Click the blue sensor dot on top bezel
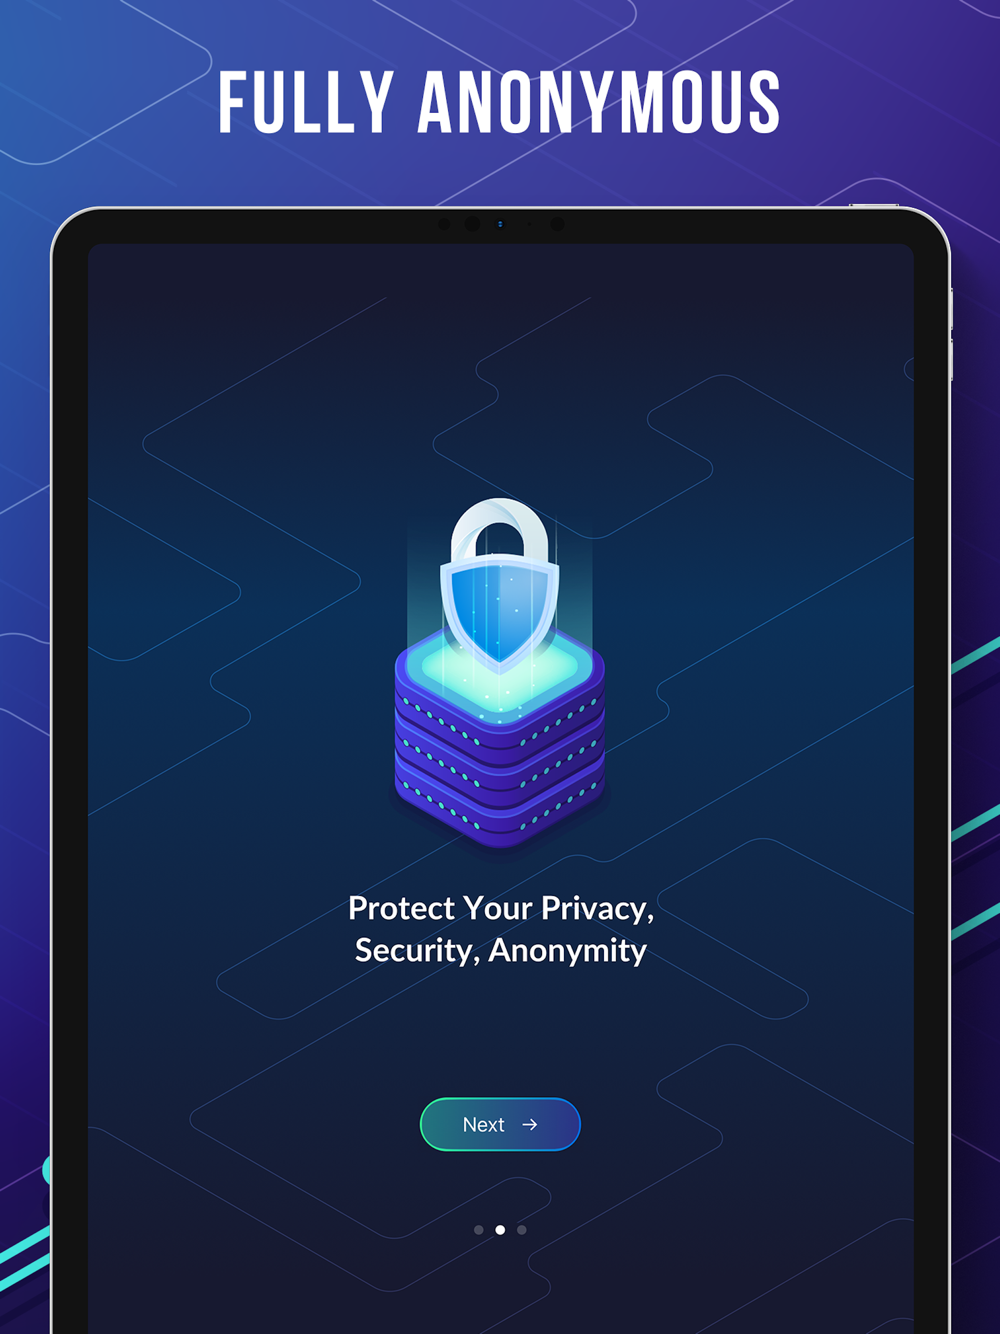Viewport: 1000px width, 1334px height. tap(500, 224)
